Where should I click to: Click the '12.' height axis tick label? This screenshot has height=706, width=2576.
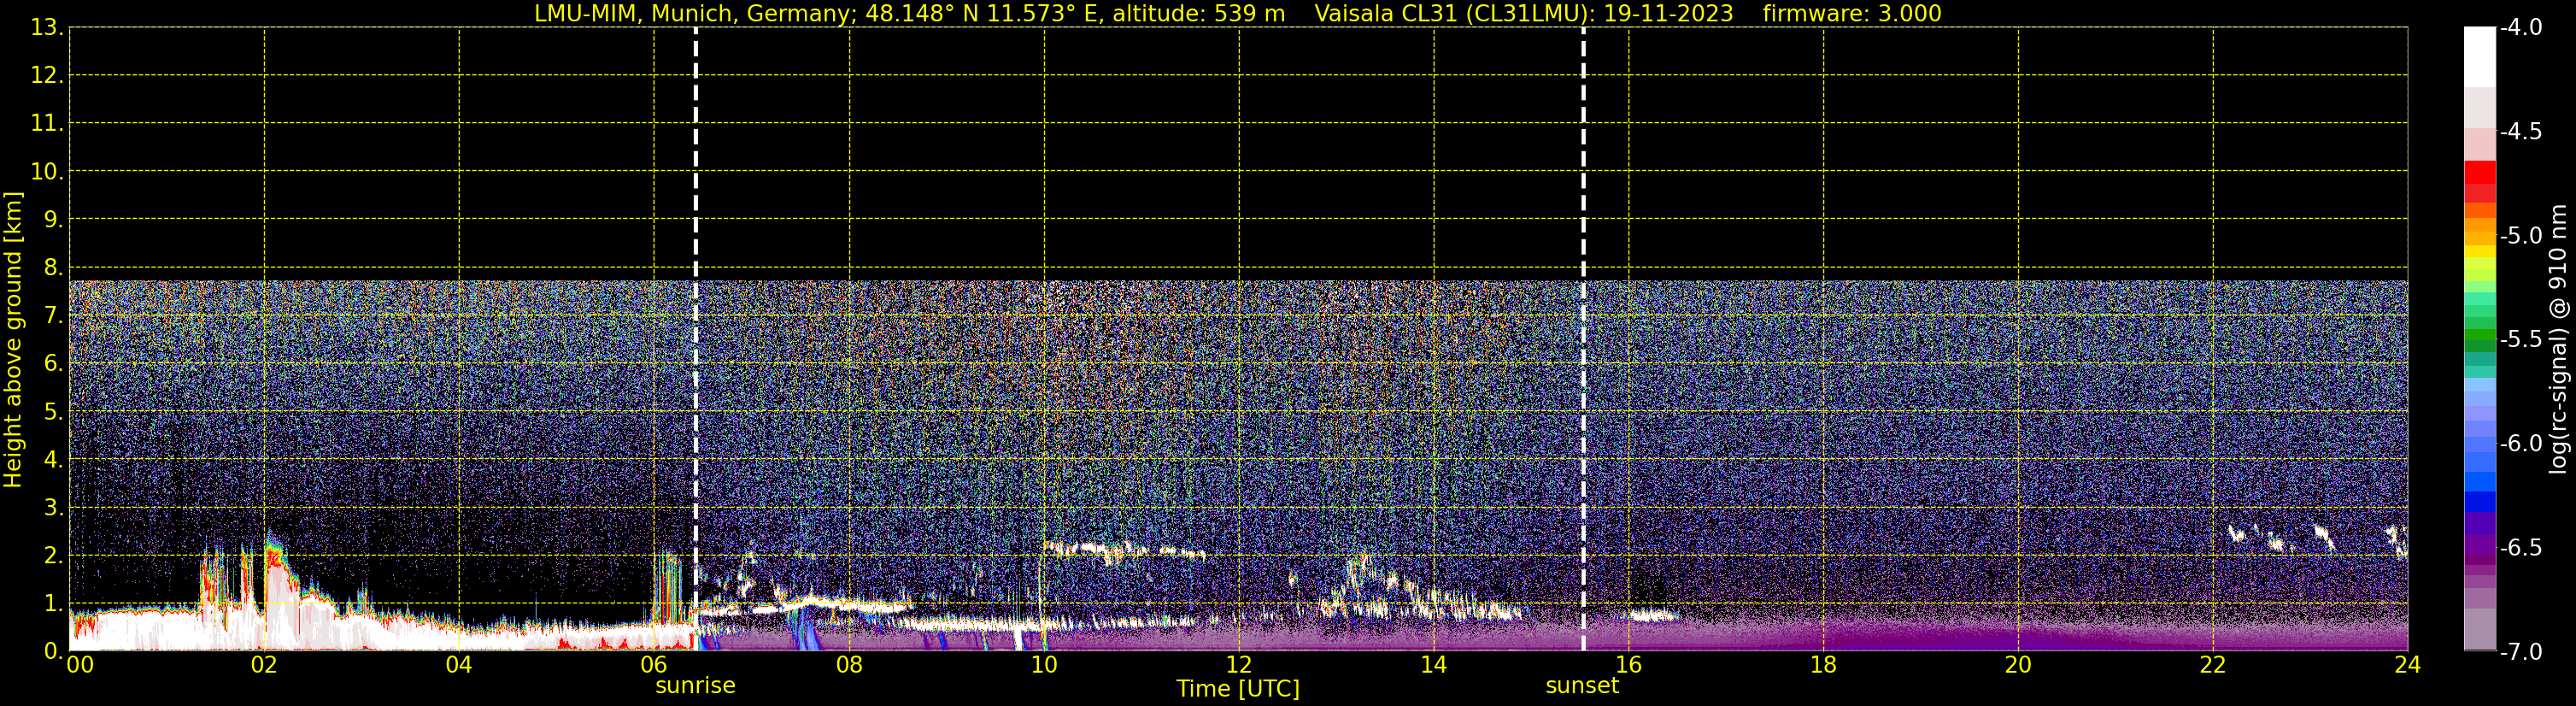pyautogui.click(x=47, y=76)
